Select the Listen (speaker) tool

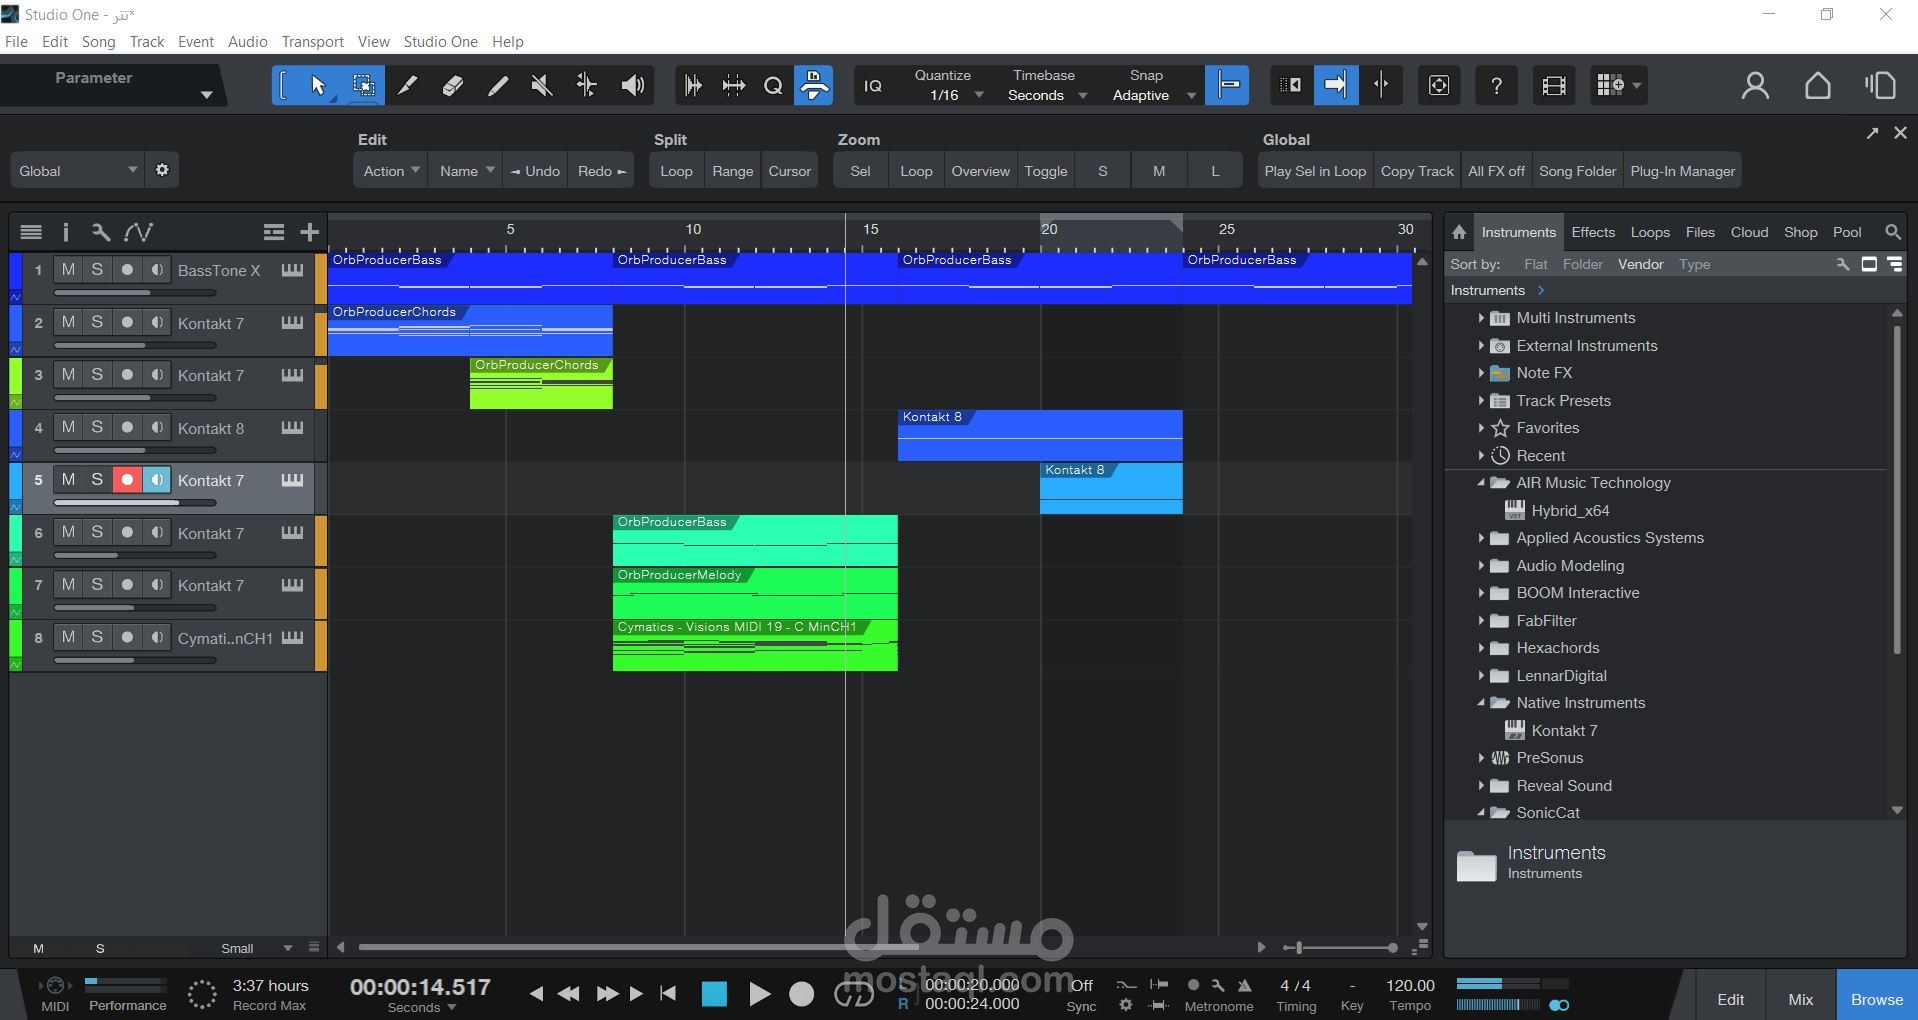[x=632, y=86]
